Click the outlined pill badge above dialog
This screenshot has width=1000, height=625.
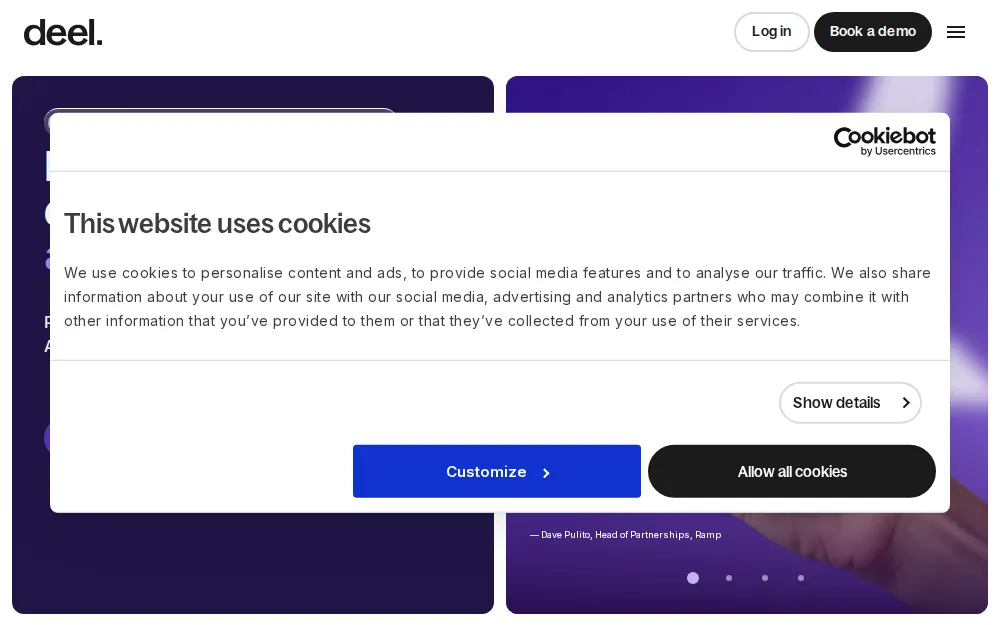point(220,110)
